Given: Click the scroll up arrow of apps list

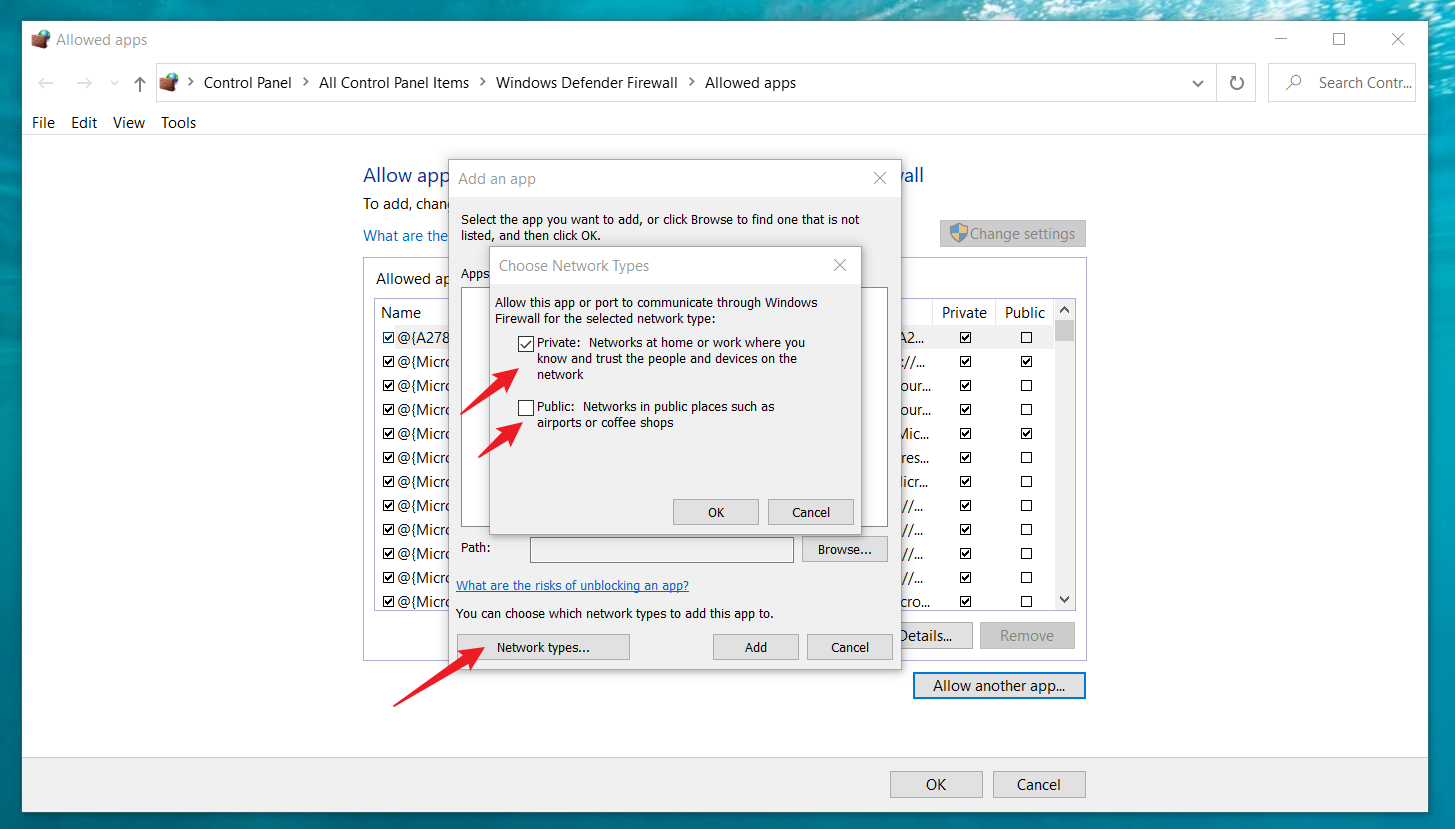Looking at the screenshot, I should pyautogui.click(x=1065, y=310).
